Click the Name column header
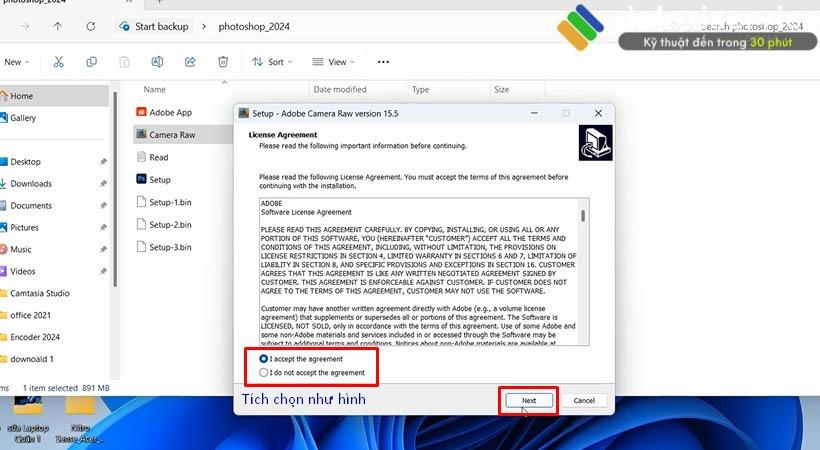The width and height of the screenshot is (820, 450). tap(154, 89)
